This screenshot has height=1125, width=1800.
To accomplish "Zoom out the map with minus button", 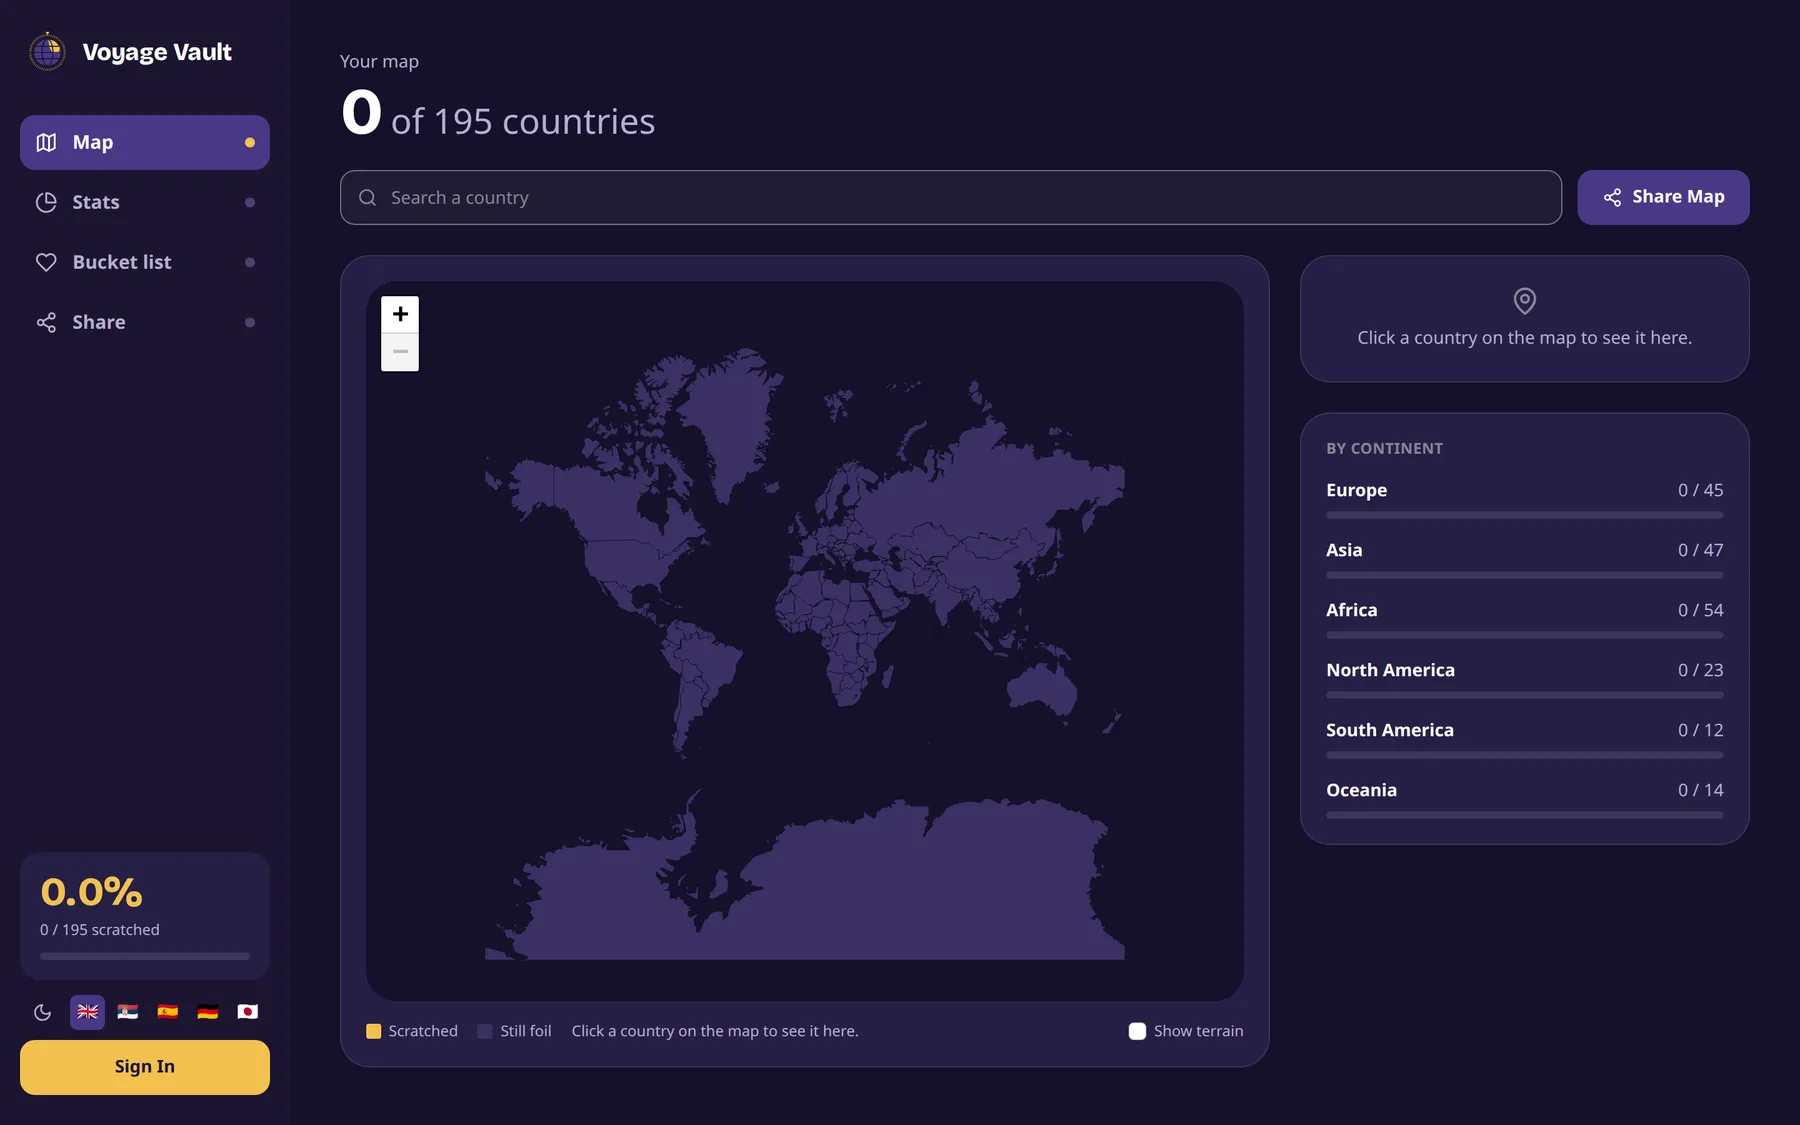I will tap(400, 352).
